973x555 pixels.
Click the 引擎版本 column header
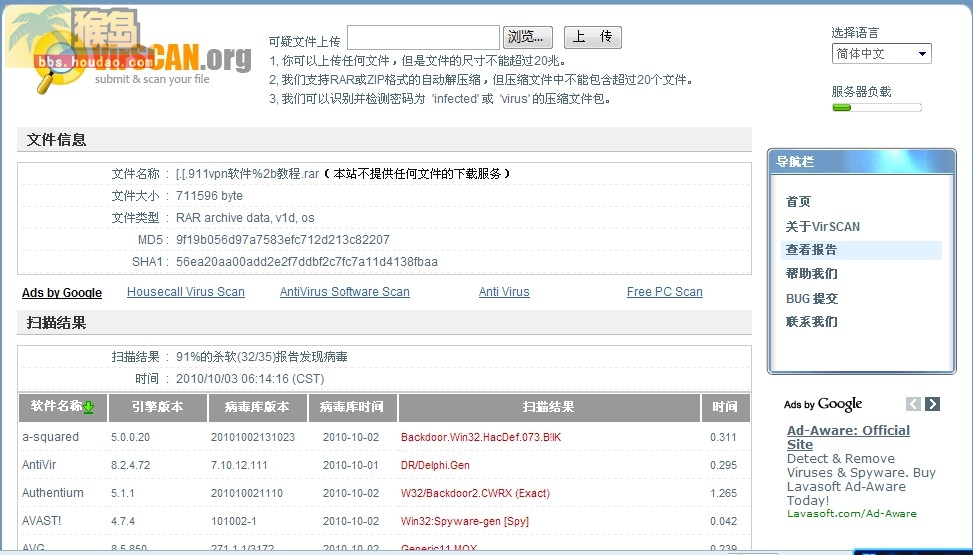click(x=158, y=407)
